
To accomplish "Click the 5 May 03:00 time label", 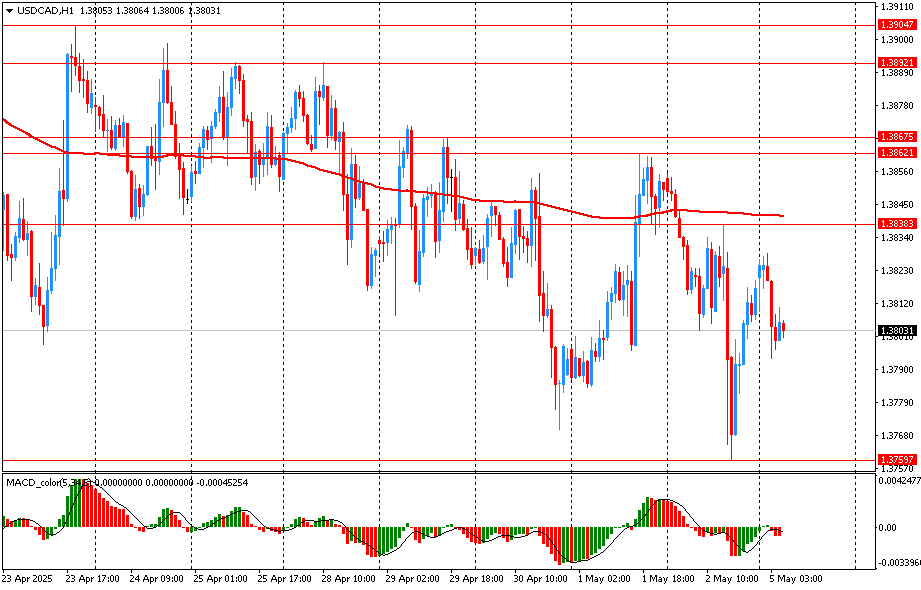I will (796, 578).
